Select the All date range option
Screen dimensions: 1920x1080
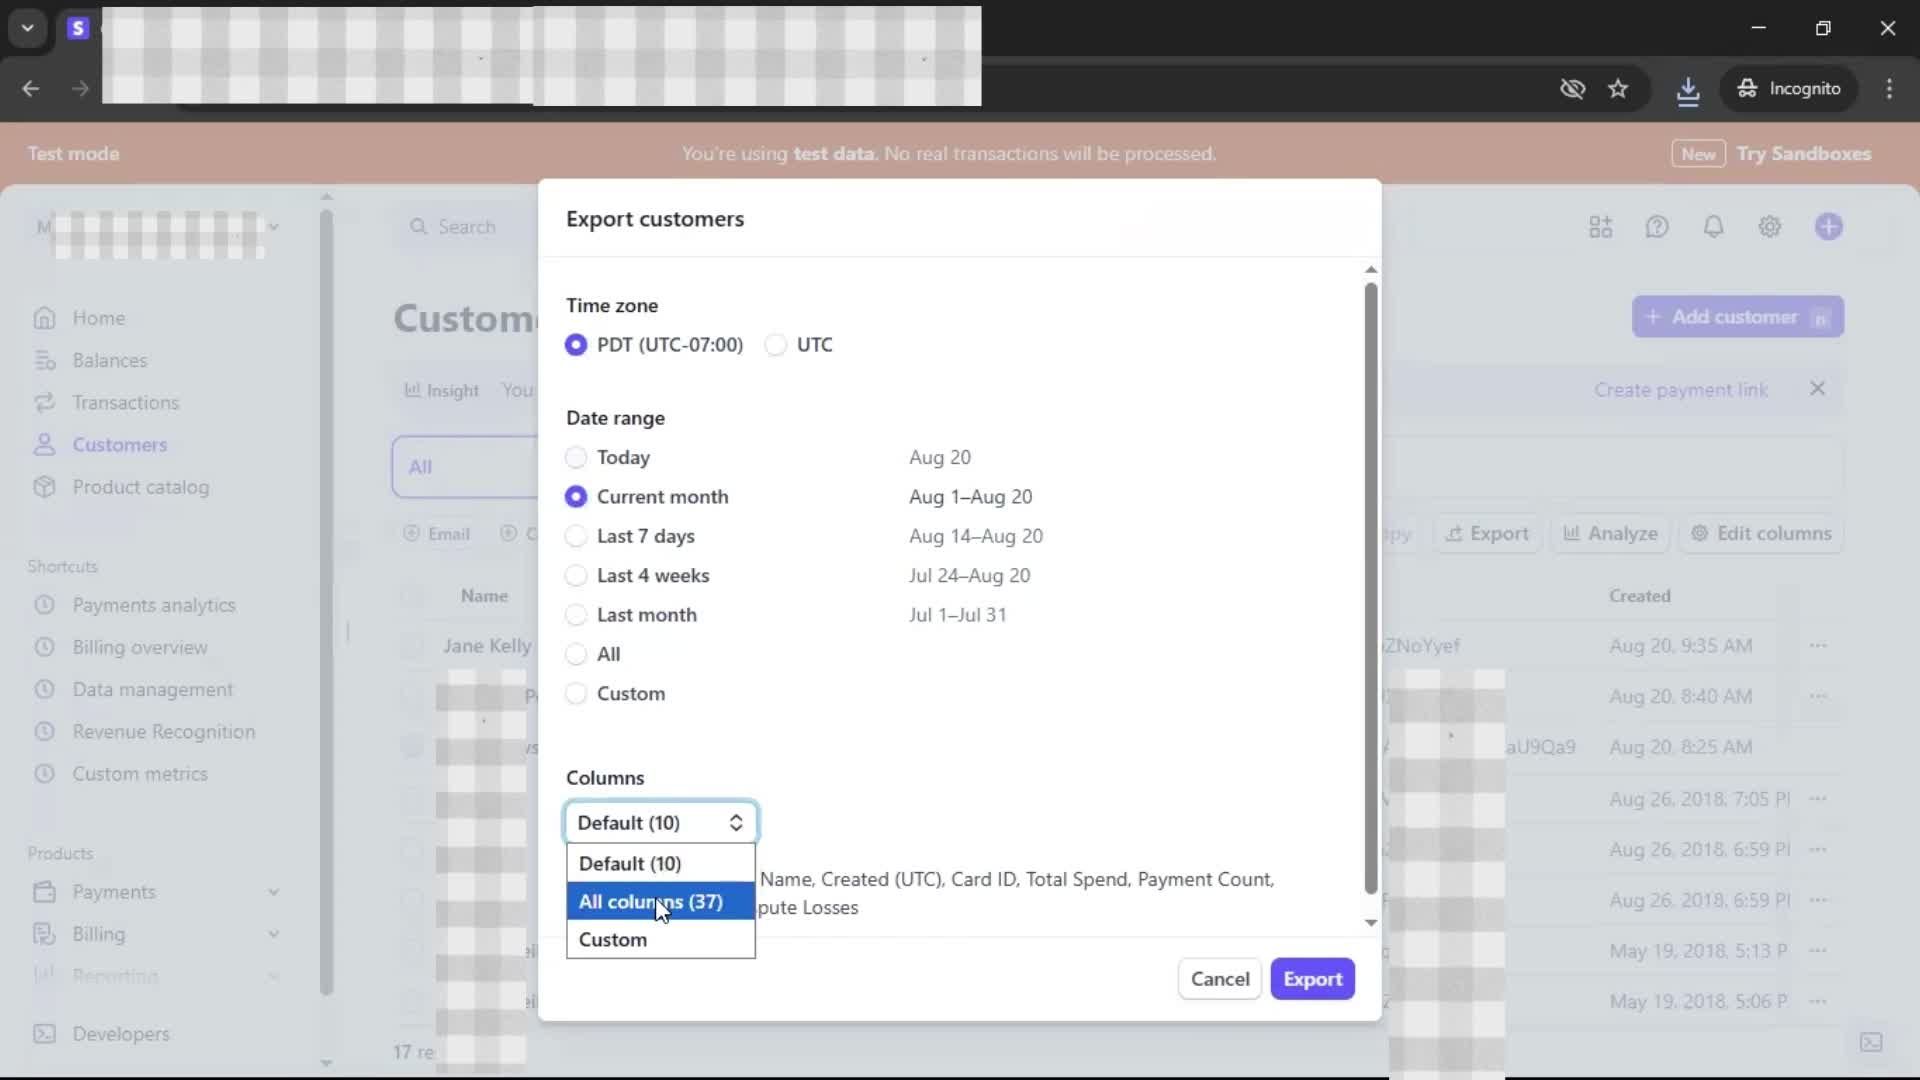[576, 654]
